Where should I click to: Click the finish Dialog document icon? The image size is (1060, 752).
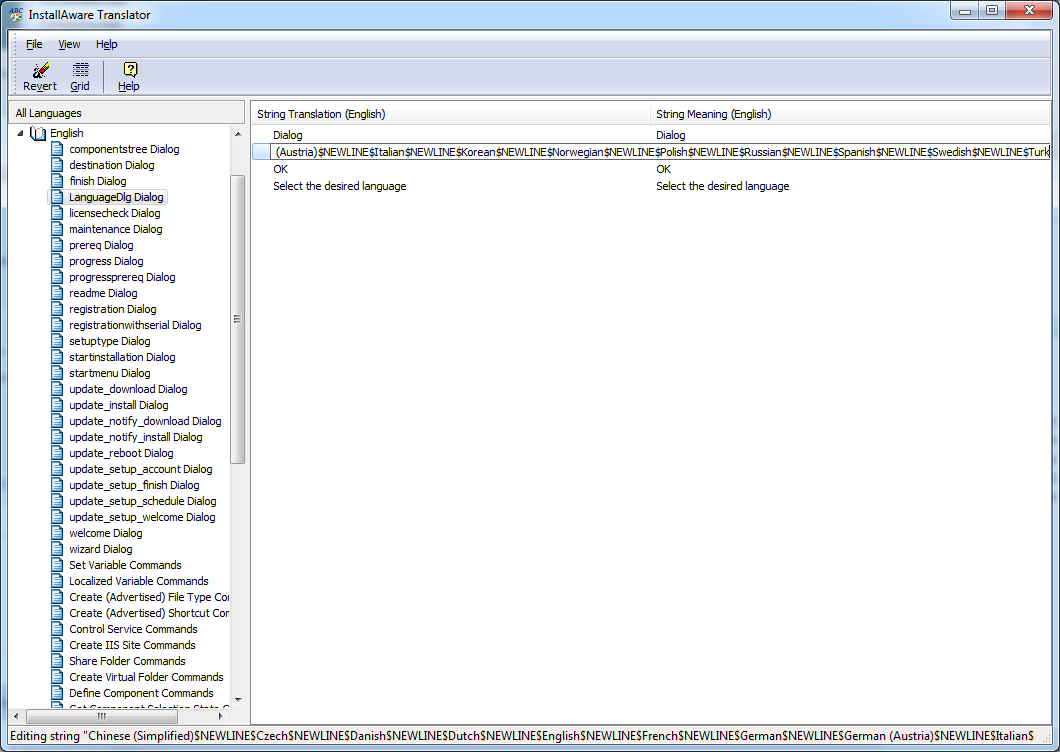(x=57, y=181)
